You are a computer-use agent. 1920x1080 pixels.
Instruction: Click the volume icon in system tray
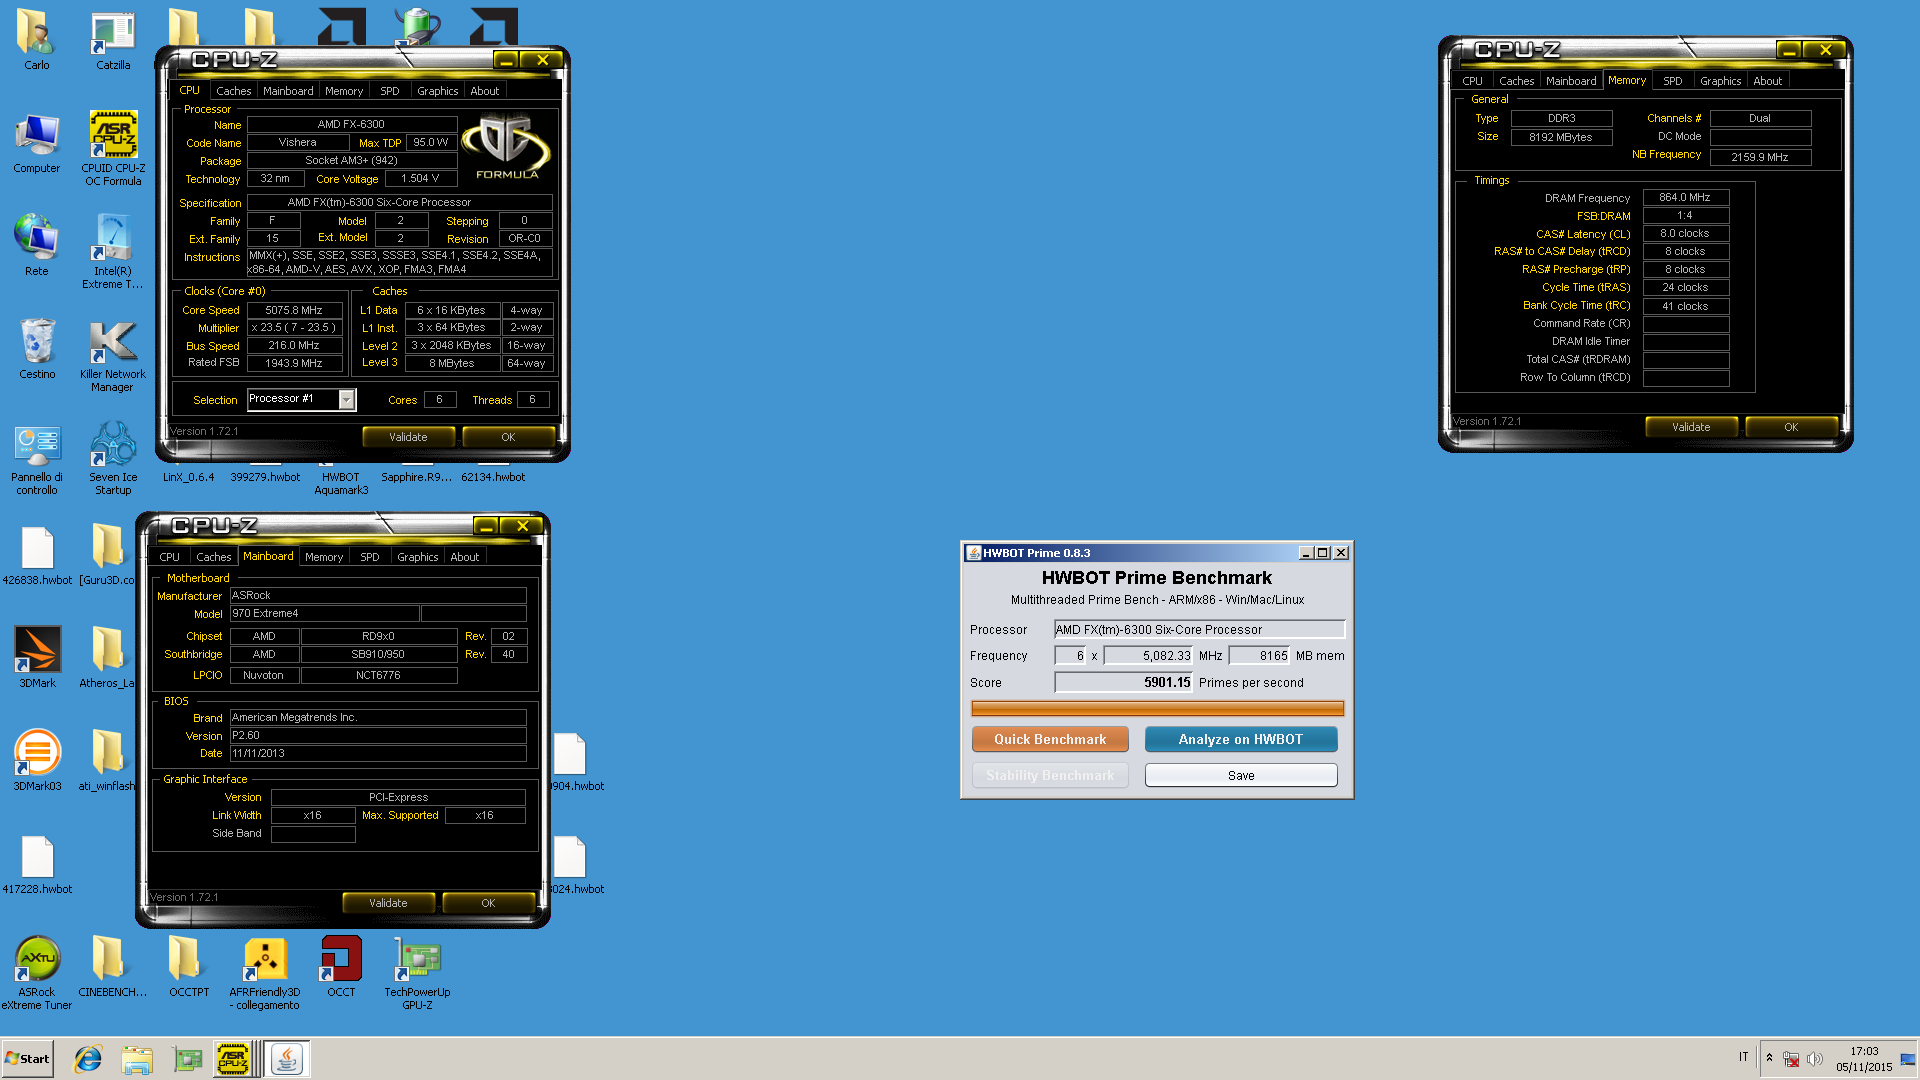tap(1815, 1059)
